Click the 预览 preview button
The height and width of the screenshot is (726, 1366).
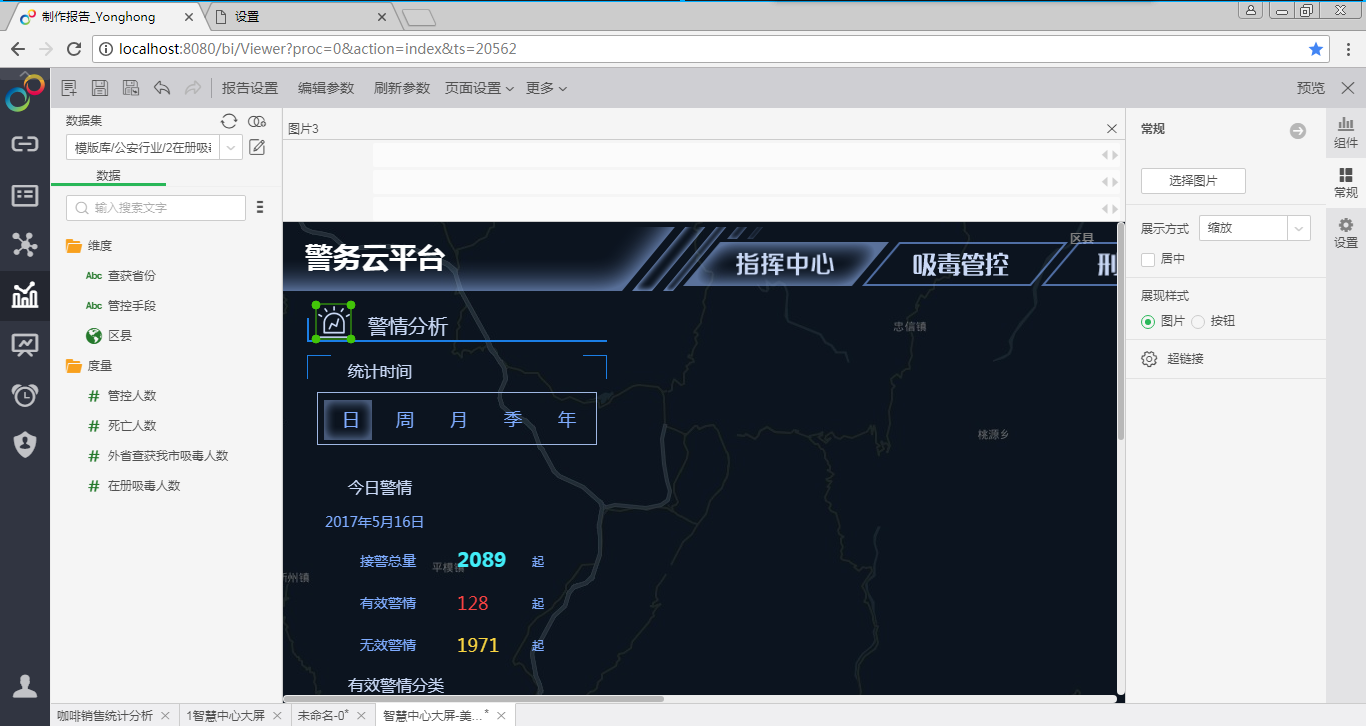1310,88
